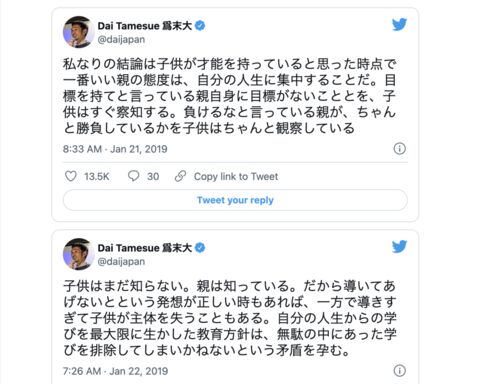This screenshot has width=500, height=384.
Task: Open second tweet's profile avatar
Action: click(79, 254)
